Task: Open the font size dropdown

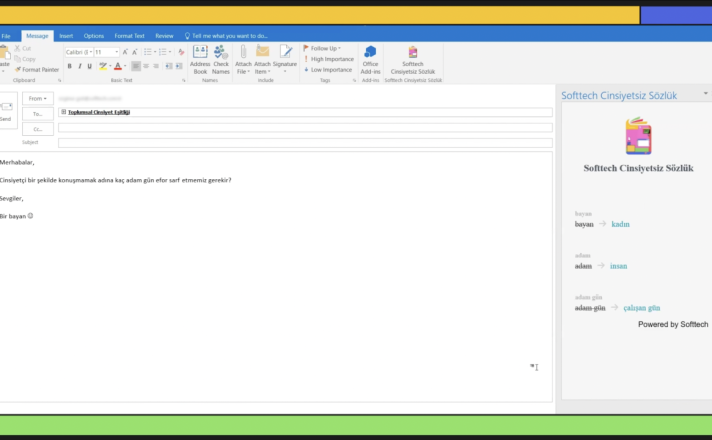Action: click(116, 52)
